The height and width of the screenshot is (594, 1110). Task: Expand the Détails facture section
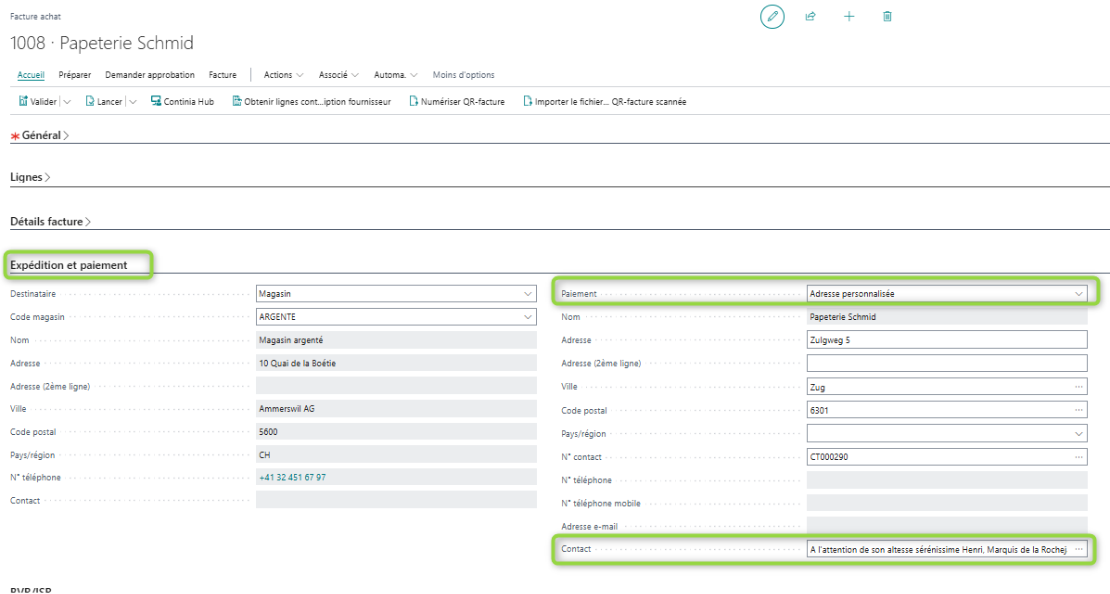tap(50, 222)
